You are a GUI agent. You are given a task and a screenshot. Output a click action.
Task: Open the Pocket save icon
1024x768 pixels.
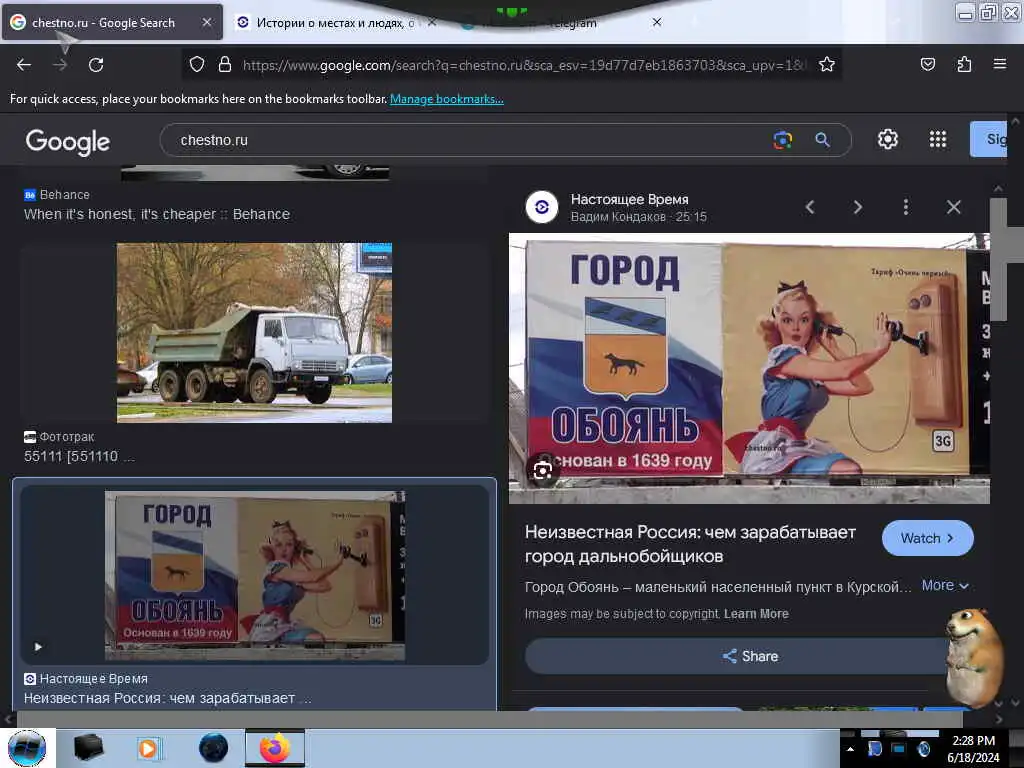[927, 64]
